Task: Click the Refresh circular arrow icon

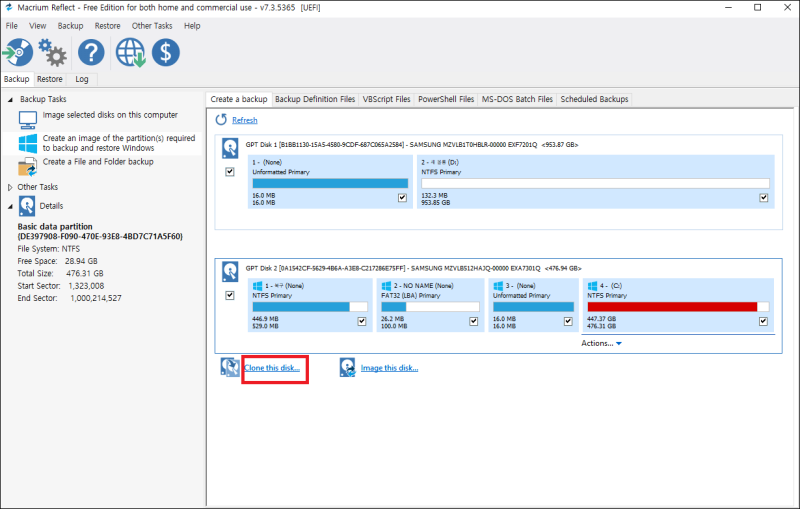Action: (x=221, y=120)
